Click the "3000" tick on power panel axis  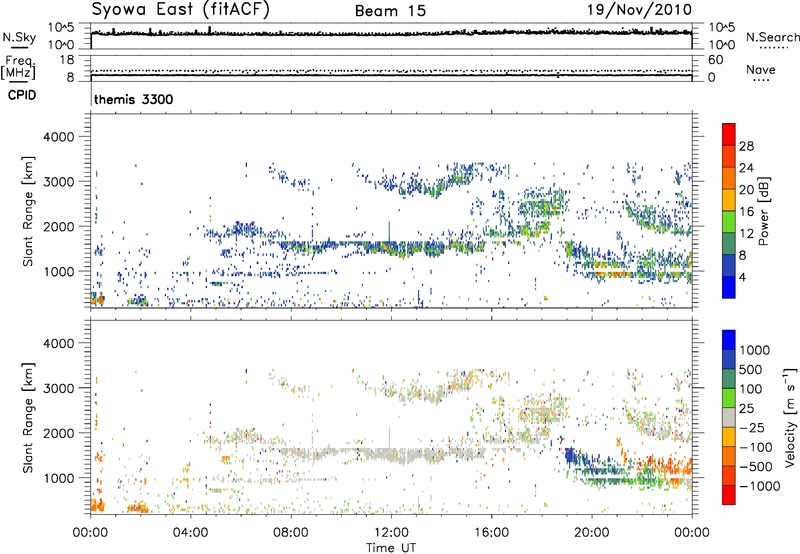[59, 182]
